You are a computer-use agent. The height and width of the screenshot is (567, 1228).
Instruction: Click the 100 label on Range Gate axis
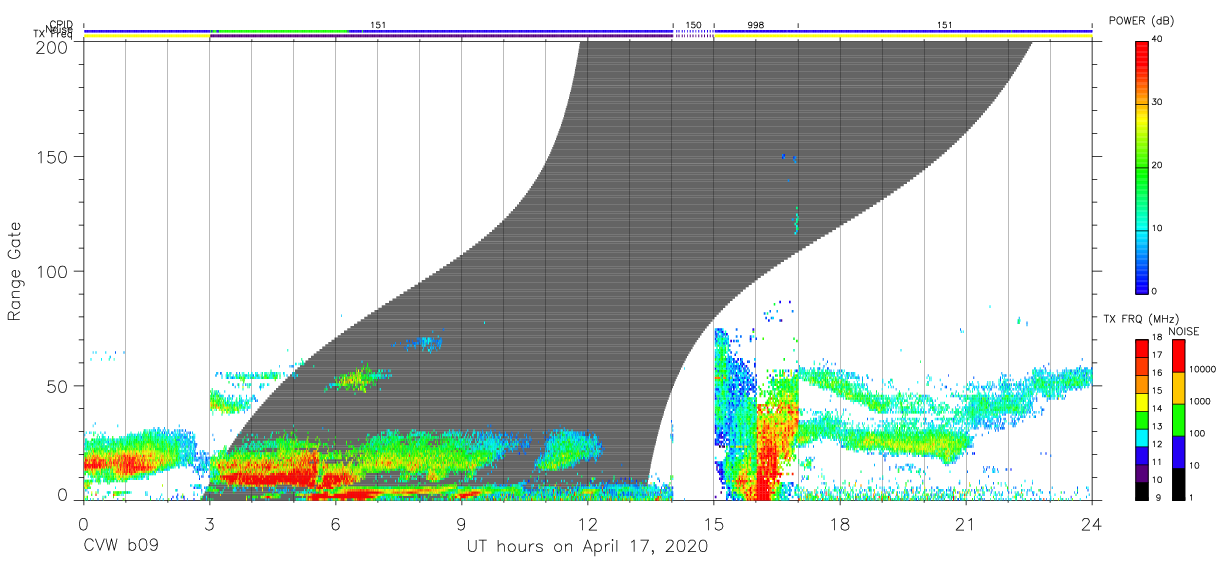point(51,272)
